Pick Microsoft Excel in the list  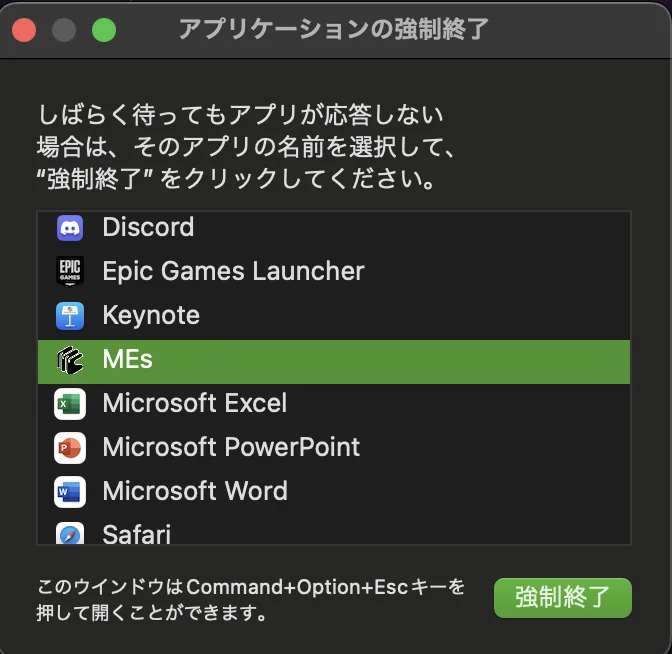click(334, 405)
